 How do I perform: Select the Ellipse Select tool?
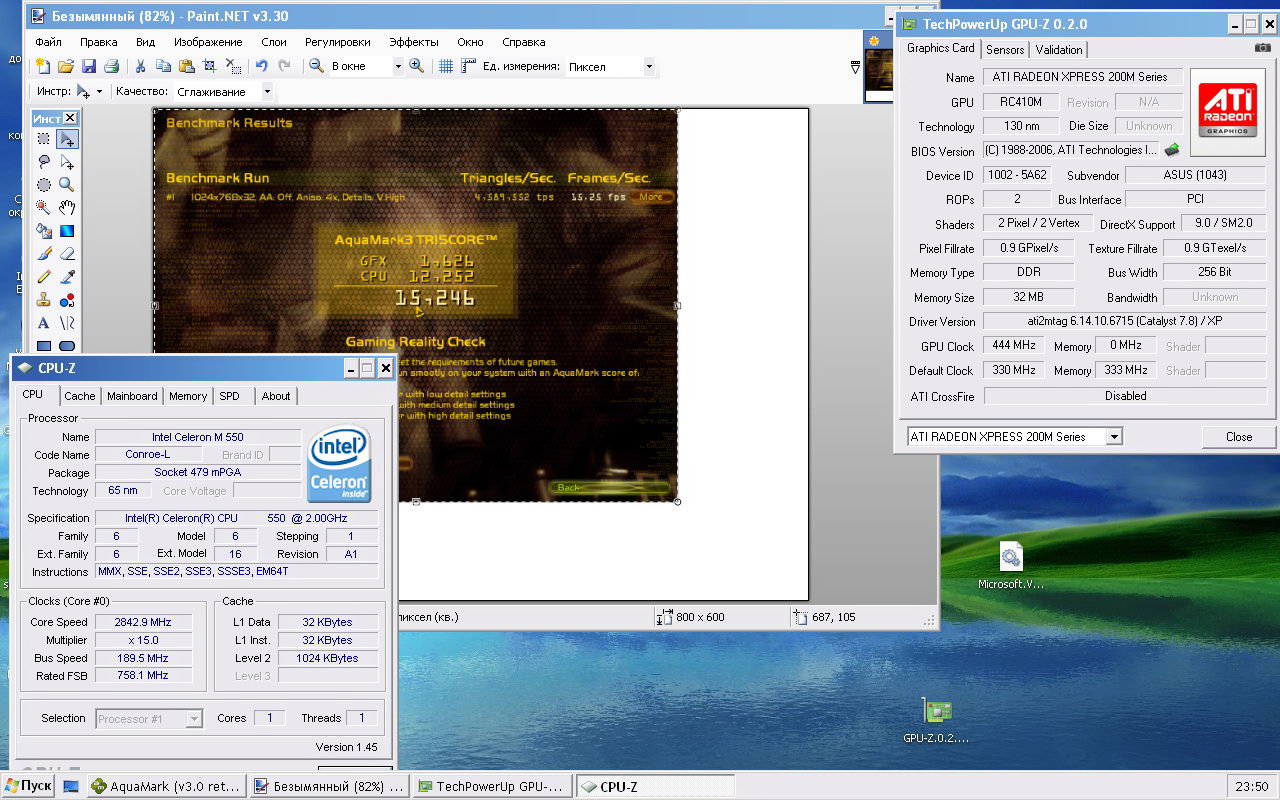(x=44, y=185)
